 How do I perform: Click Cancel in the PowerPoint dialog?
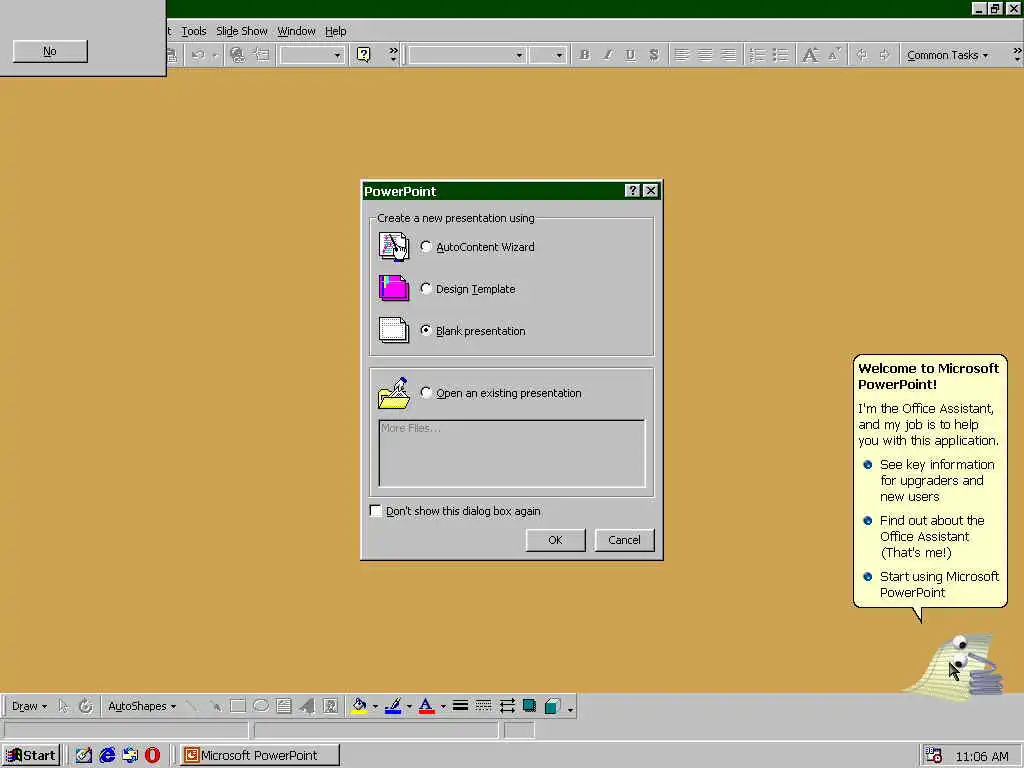[624, 540]
